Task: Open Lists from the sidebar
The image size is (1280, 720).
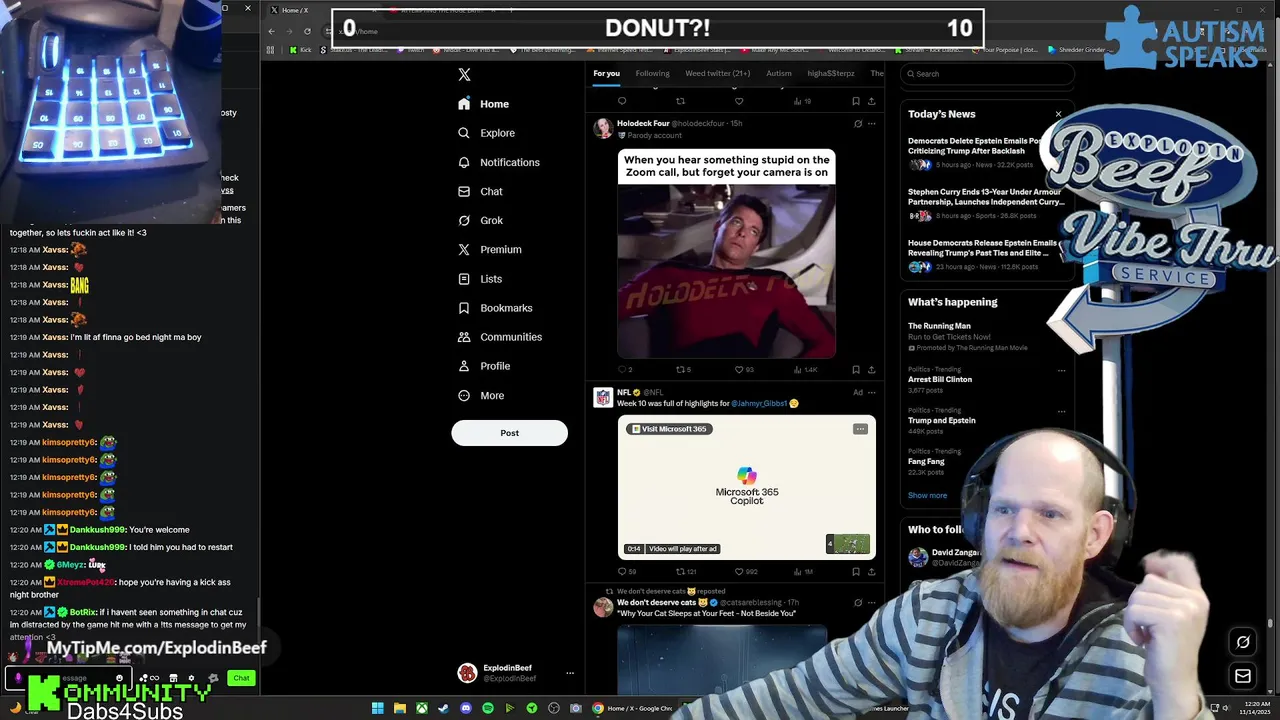Action: (x=480, y=279)
